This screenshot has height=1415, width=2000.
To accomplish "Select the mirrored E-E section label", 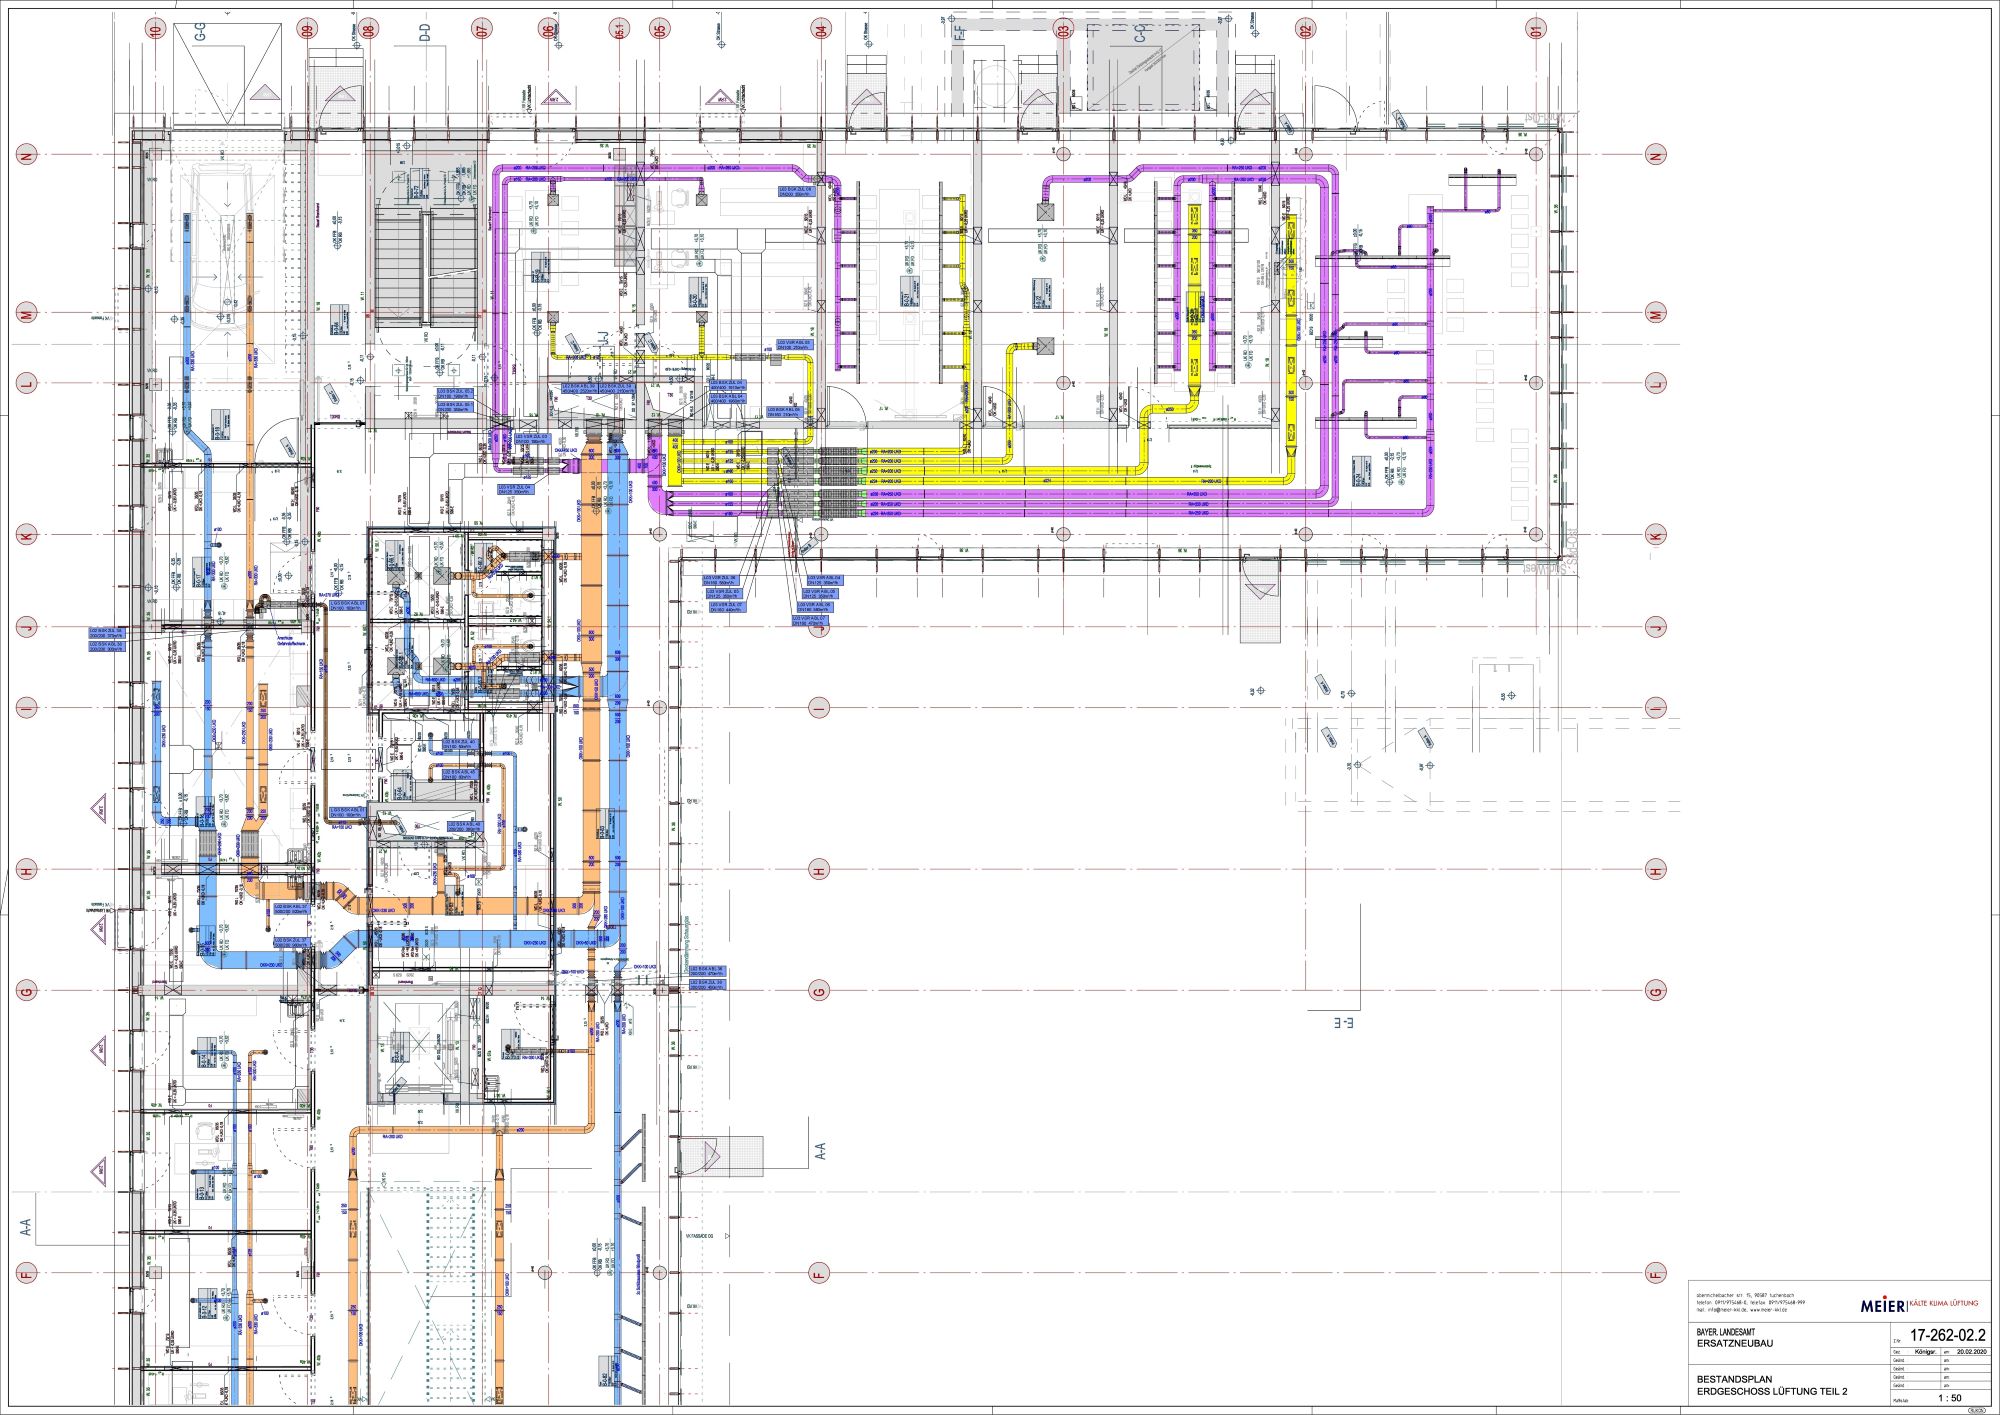I will click(1343, 1023).
